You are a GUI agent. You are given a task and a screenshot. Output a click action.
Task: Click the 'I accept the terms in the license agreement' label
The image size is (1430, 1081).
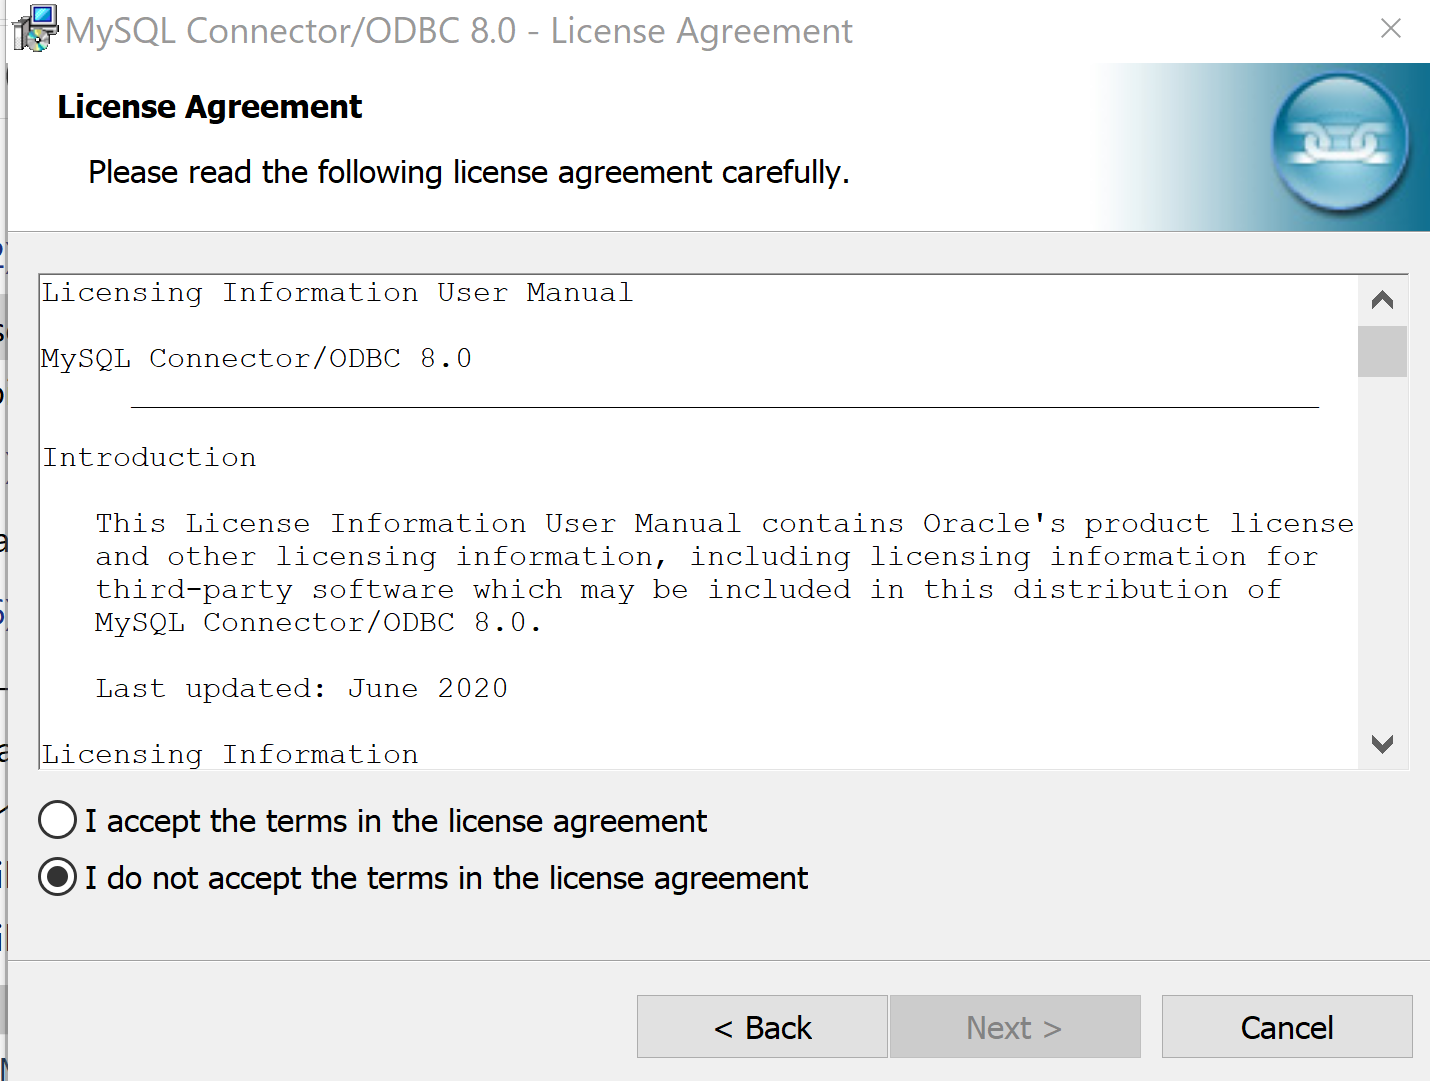coord(396,821)
